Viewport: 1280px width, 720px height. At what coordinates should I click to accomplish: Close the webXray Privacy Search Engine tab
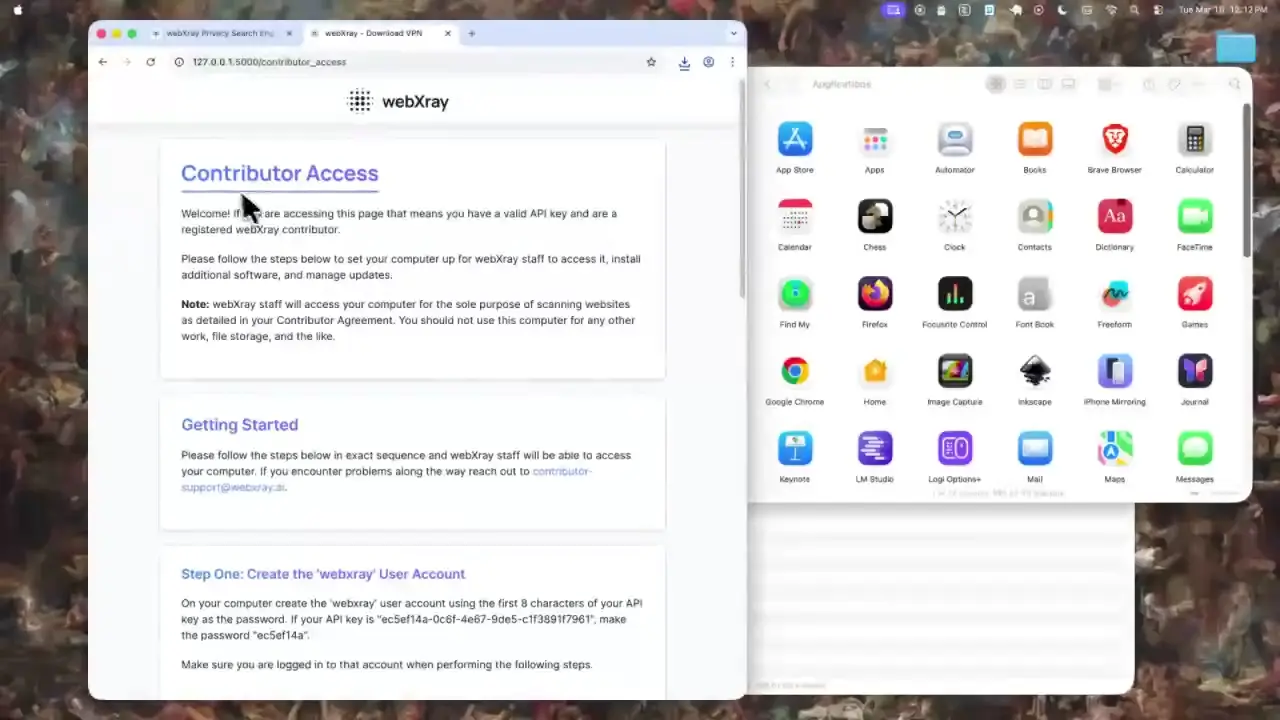click(289, 33)
